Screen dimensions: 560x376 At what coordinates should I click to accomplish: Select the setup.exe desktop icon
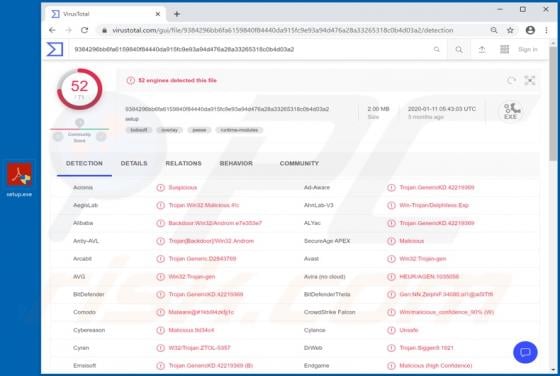pyautogui.click(x=19, y=180)
